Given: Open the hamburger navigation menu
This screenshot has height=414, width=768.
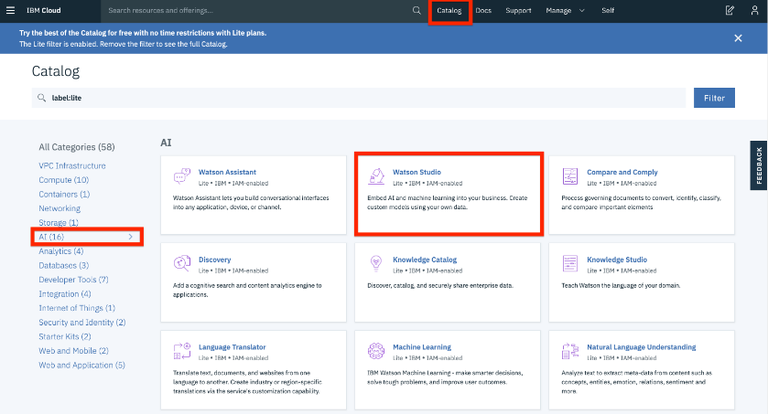Looking at the screenshot, I should (10, 10).
